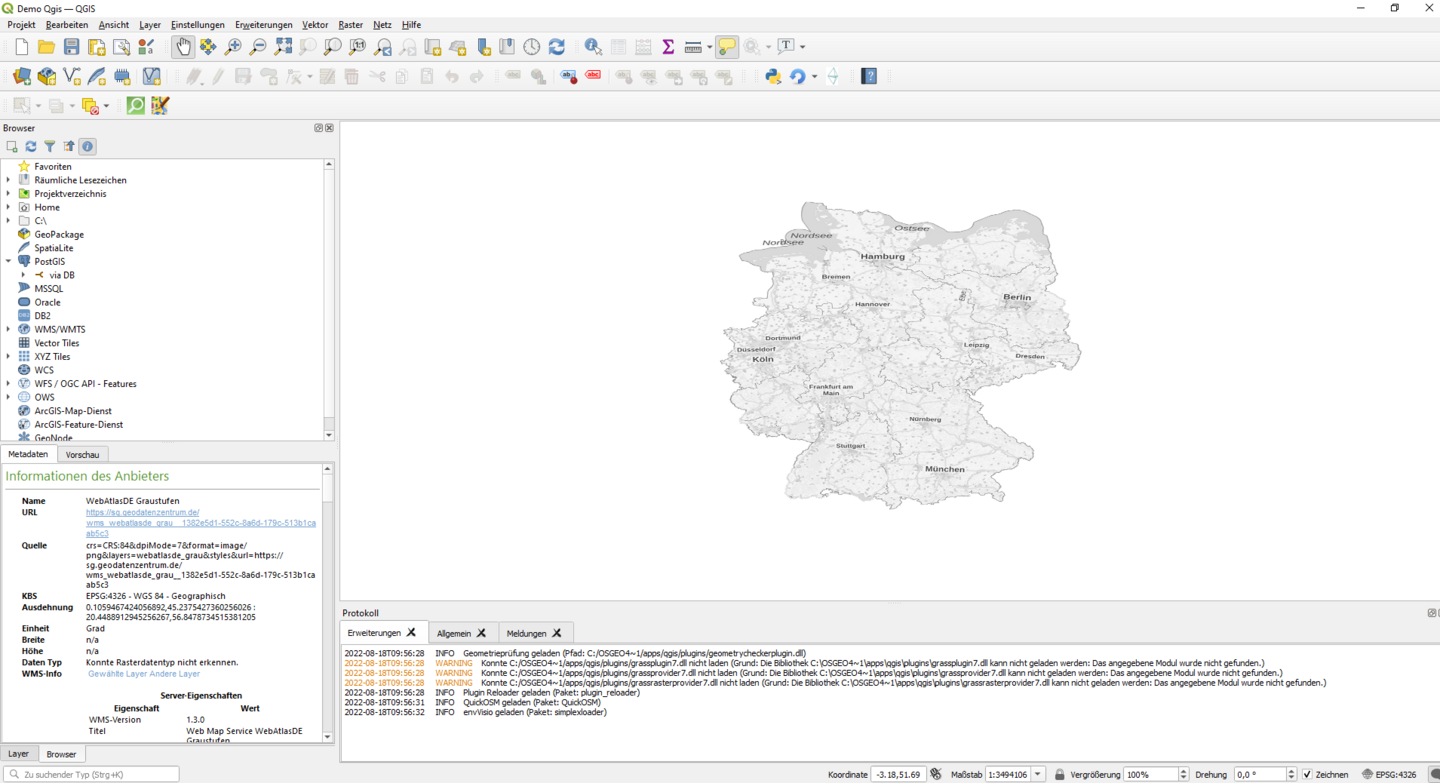Image resolution: width=1440 pixels, height=783 pixels.
Task: Expand WFS / OGC API - Features node
Action: pyautogui.click(x=9, y=383)
